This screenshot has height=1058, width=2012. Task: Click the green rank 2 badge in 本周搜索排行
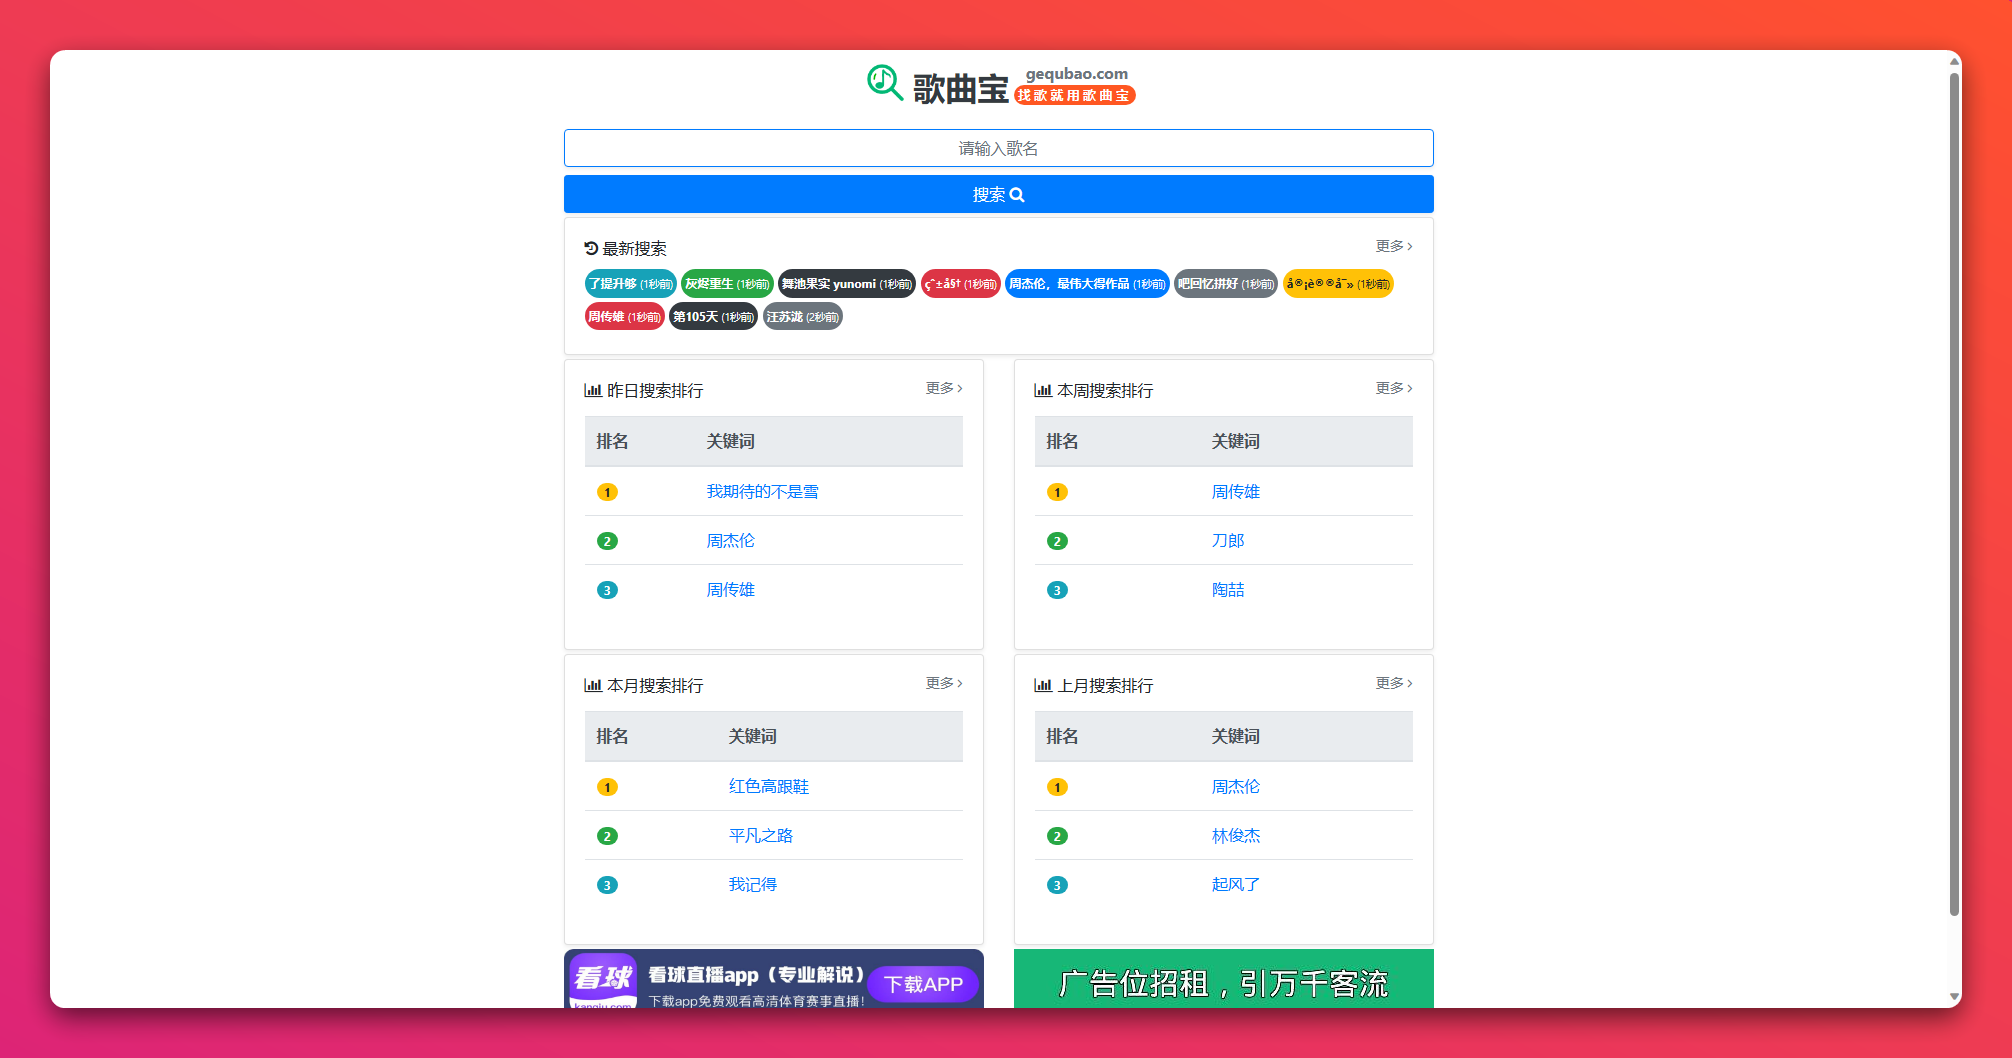(1057, 541)
